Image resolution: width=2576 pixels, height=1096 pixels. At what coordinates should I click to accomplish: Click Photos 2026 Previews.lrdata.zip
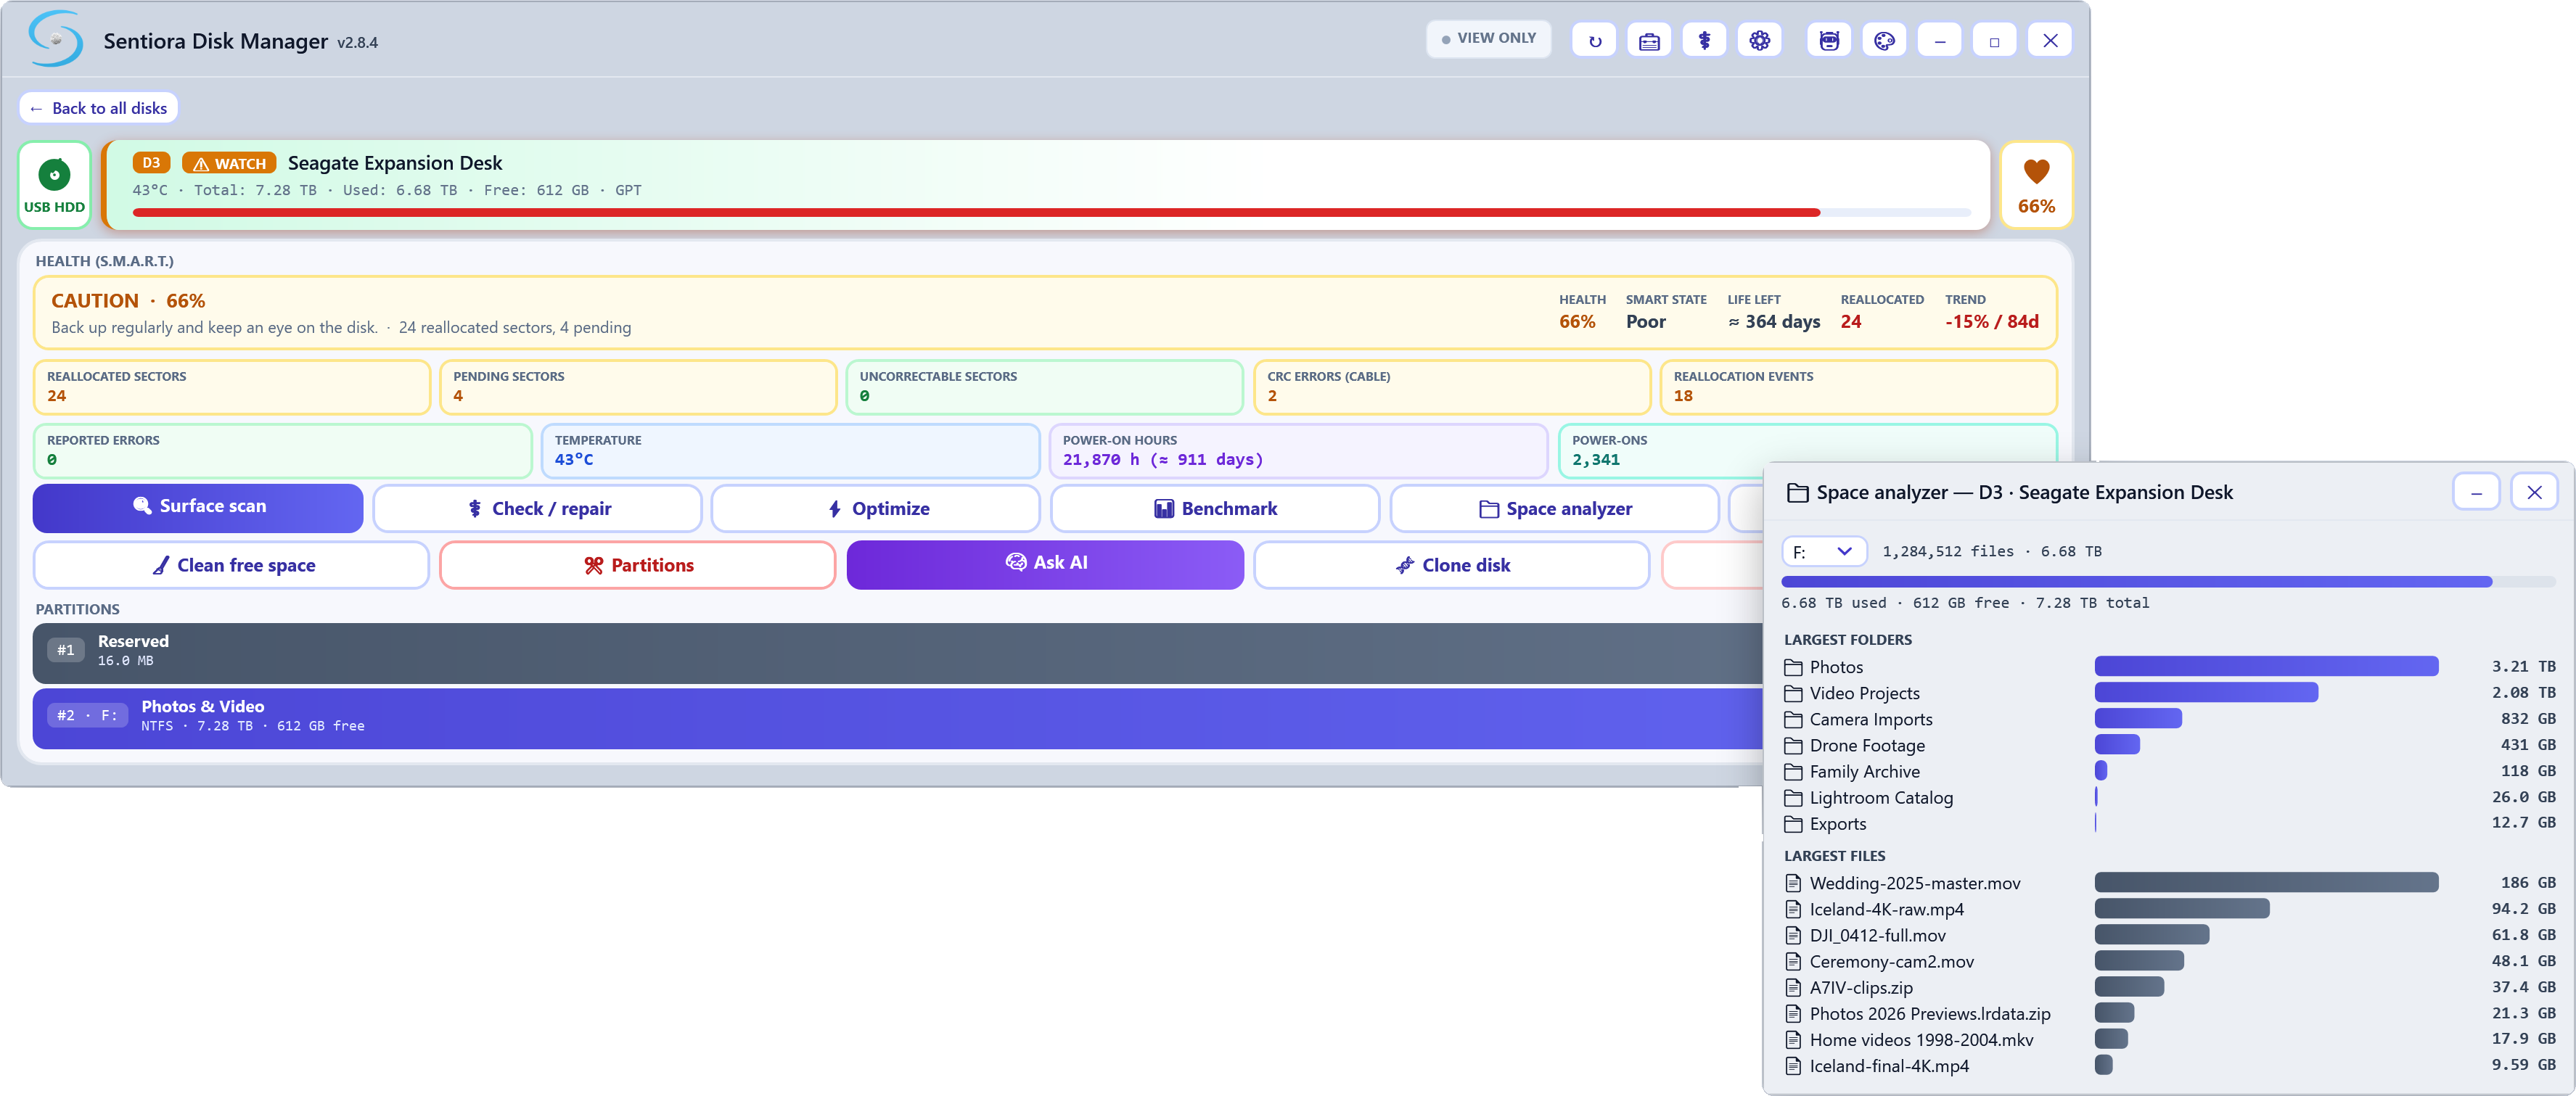tap(2169, 1013)
